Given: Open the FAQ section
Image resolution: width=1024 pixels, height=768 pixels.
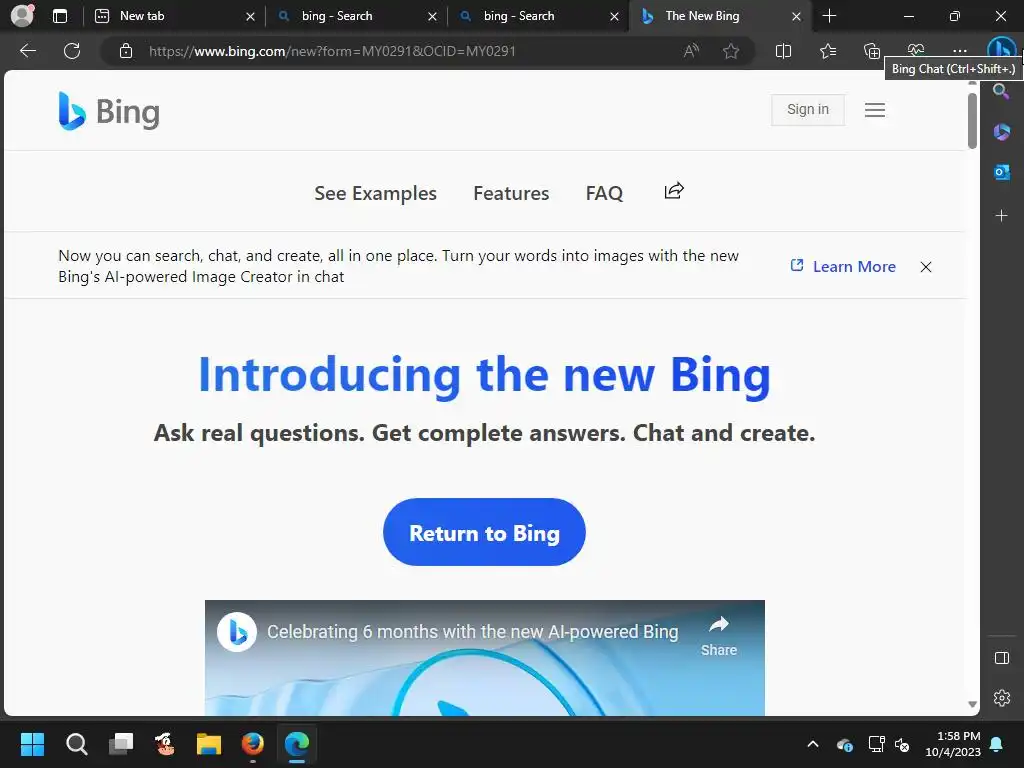Looking at the screenshot, I should 604,193.
